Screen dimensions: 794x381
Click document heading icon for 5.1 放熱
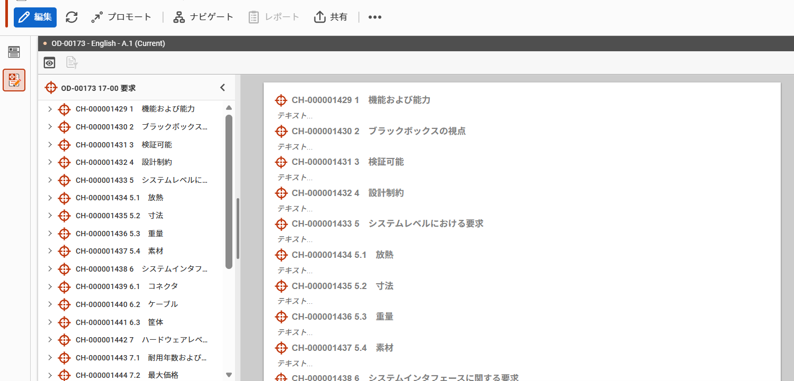point(281,255)
